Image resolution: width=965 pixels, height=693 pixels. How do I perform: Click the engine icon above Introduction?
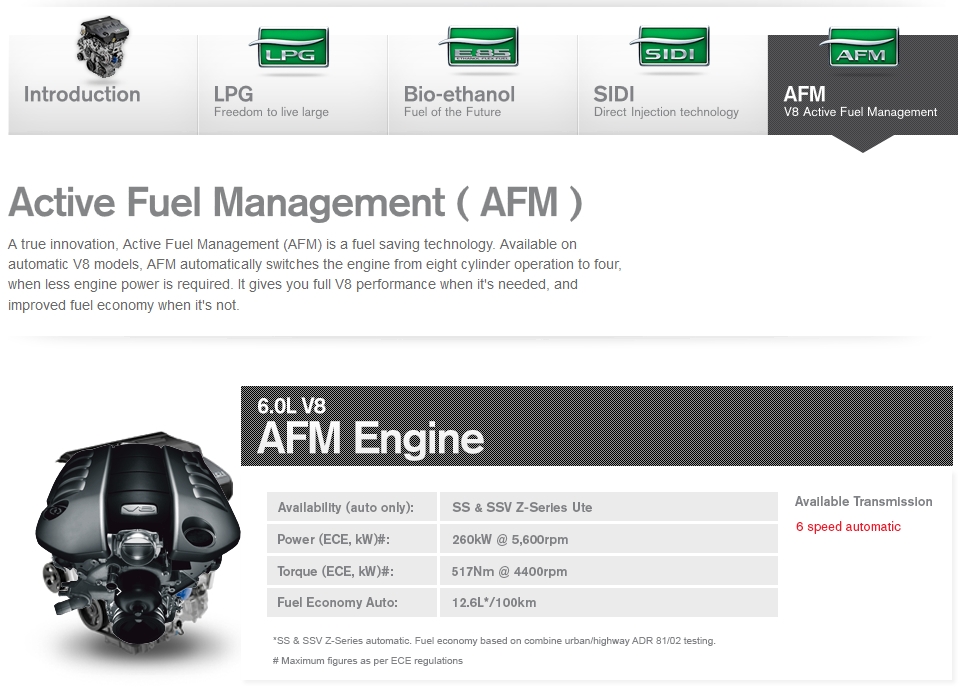pos(102,47)
